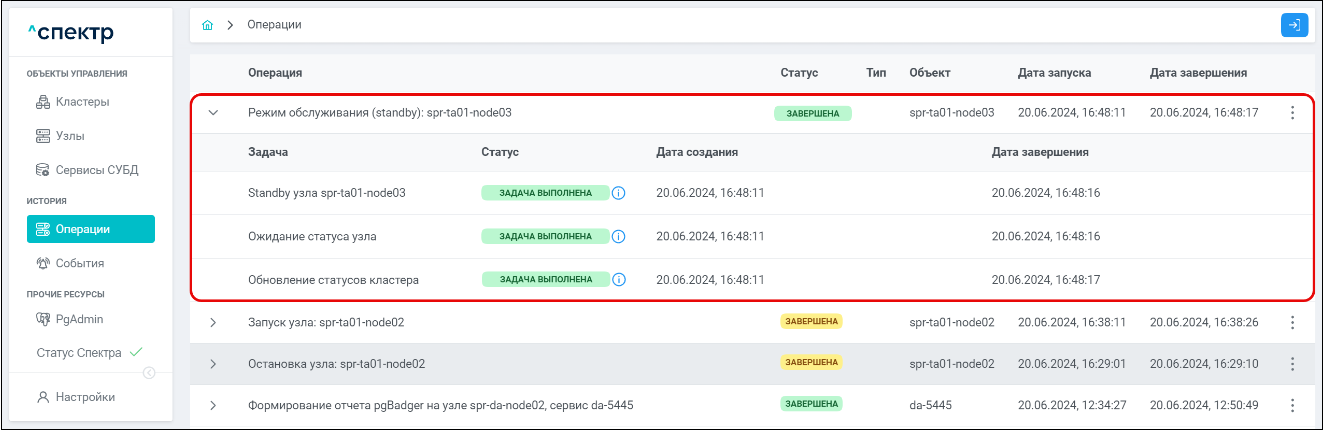Click Операции breadcrumb text
The height and width of the screenshot is (431, 1324).
[275, 24]
